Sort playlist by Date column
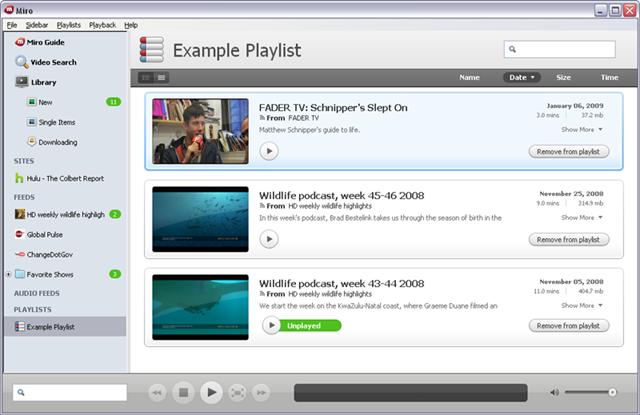The width and height of the screenshot is (640, 415). pyautogui.click(x=522, y=77)
